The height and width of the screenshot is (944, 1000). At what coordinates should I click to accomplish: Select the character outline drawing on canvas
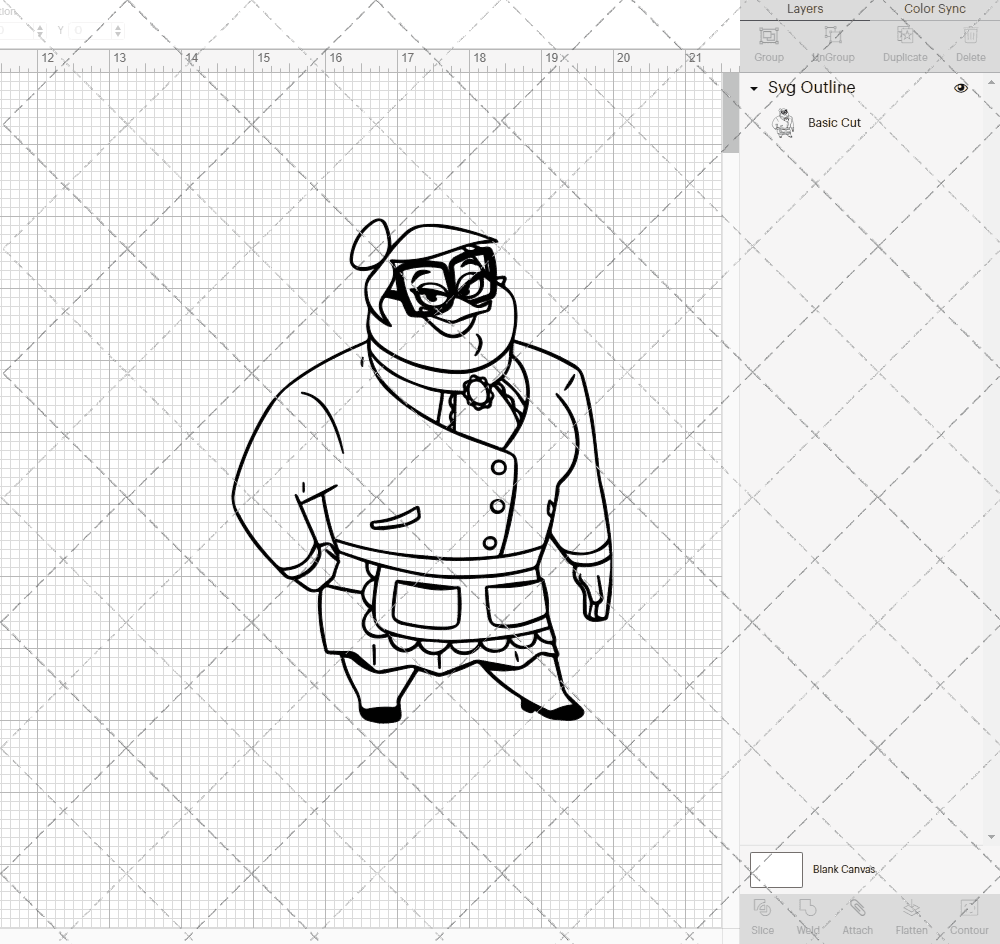pyautogui.click(x=422, y=471)
